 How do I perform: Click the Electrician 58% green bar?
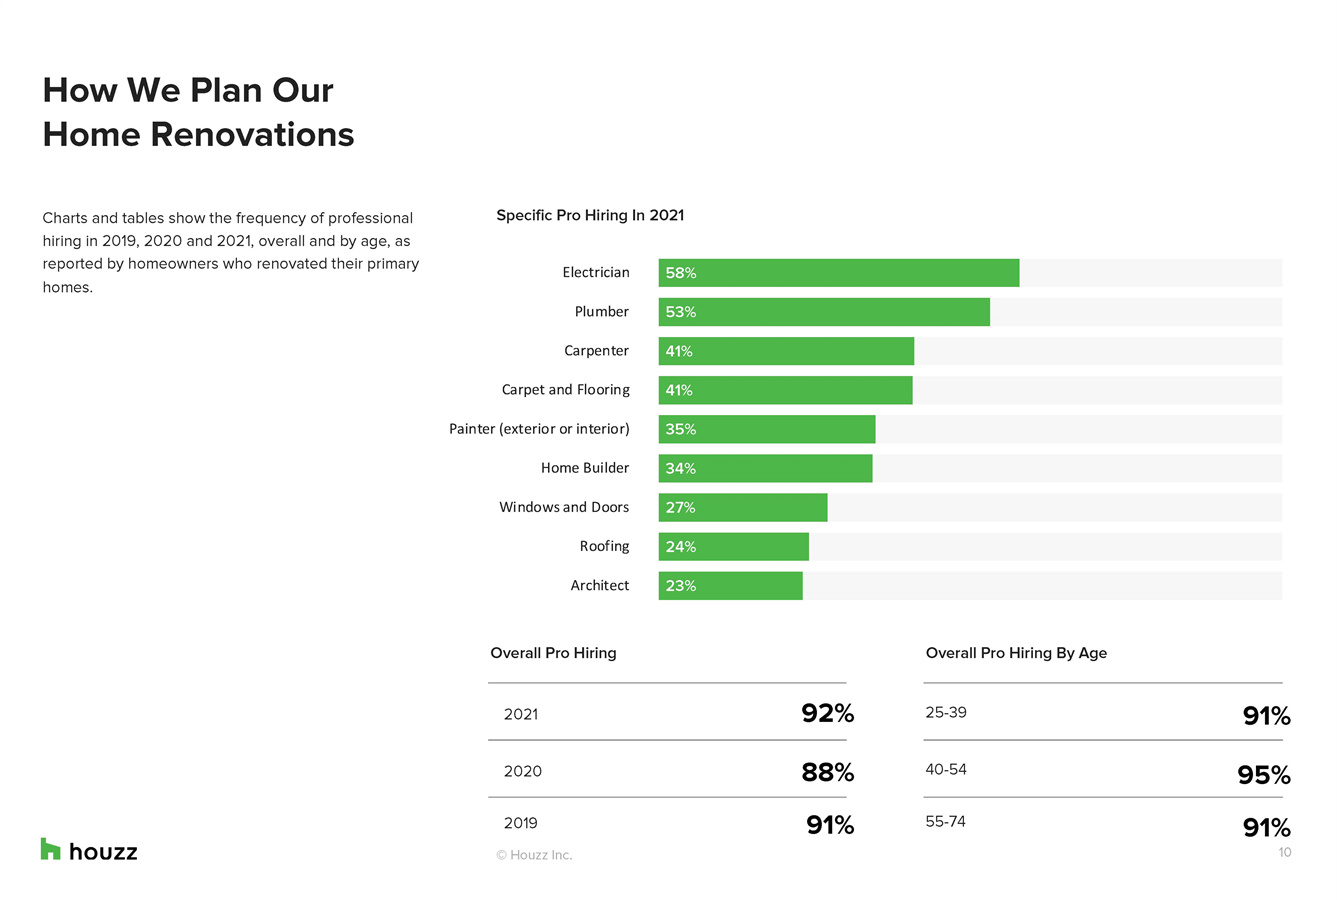click(x=838, y=273)
